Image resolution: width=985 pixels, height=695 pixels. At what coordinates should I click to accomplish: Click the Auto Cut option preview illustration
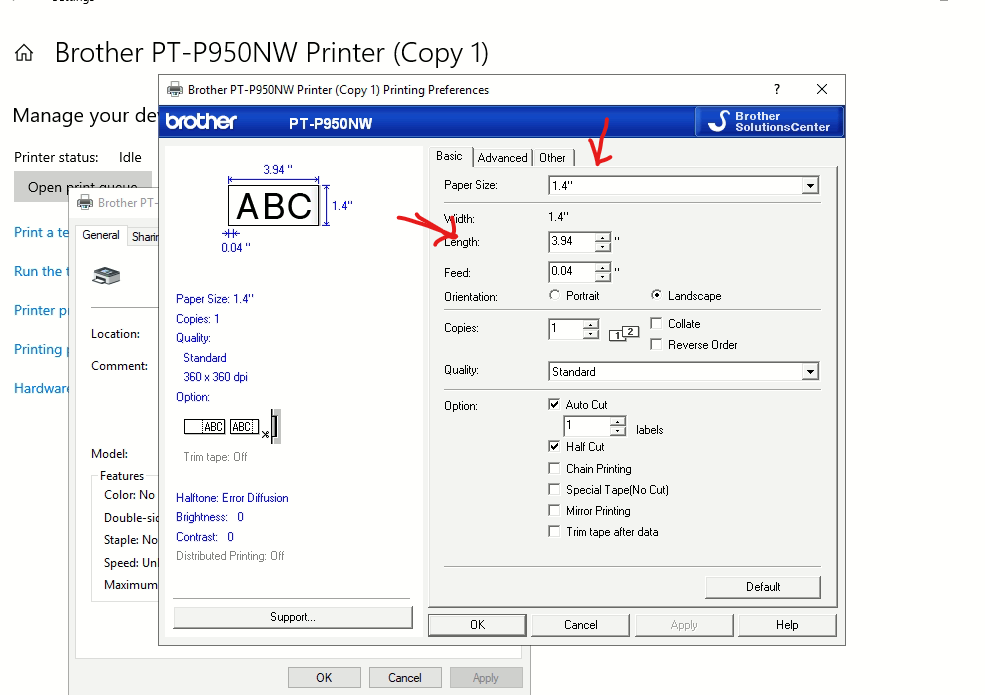(232, 427)
